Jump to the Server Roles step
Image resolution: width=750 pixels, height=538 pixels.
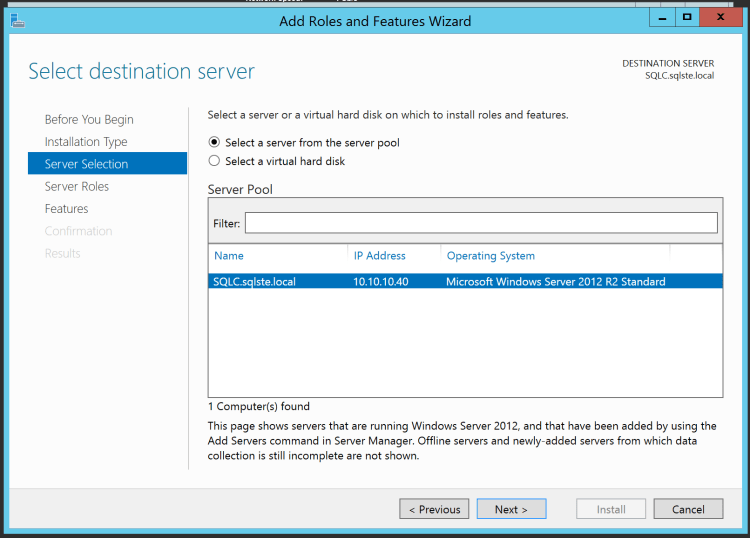pyautogui.click(x=77, y=186)
